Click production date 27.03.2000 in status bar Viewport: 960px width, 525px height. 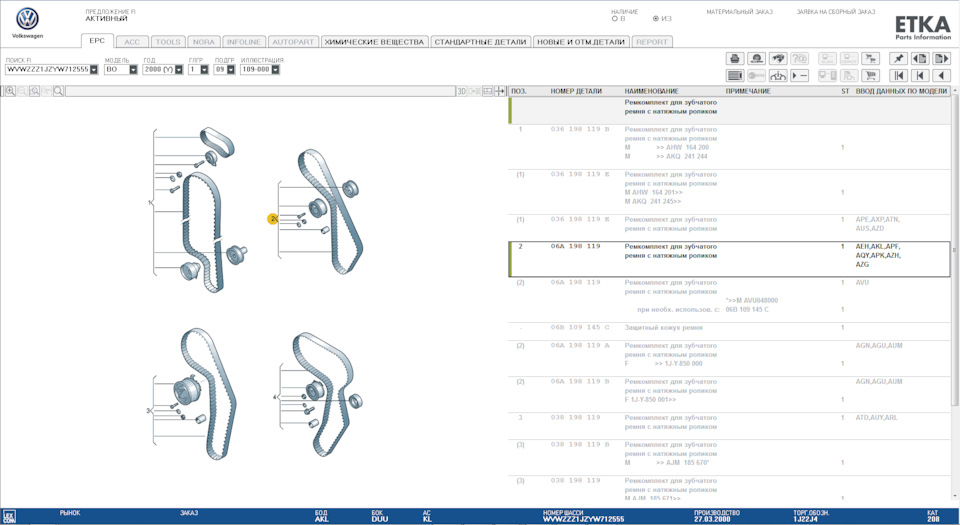pos(712,519)
